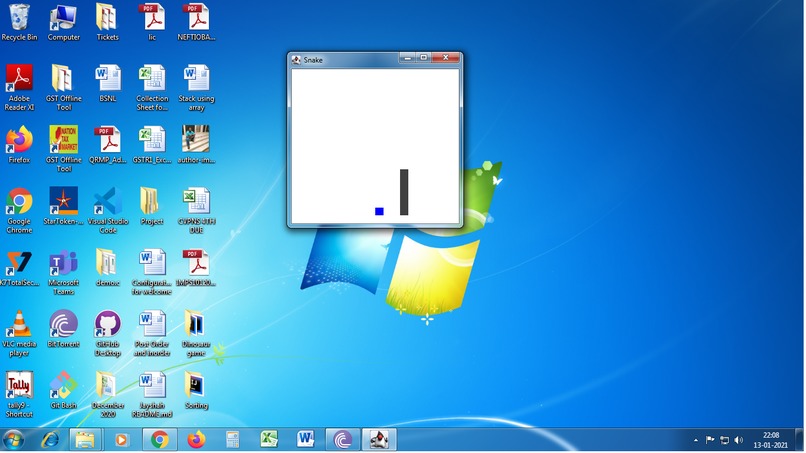The image size is (806, 453).
Task: Select the Sorting folder on desktop
Action: [x=196, y=390]
